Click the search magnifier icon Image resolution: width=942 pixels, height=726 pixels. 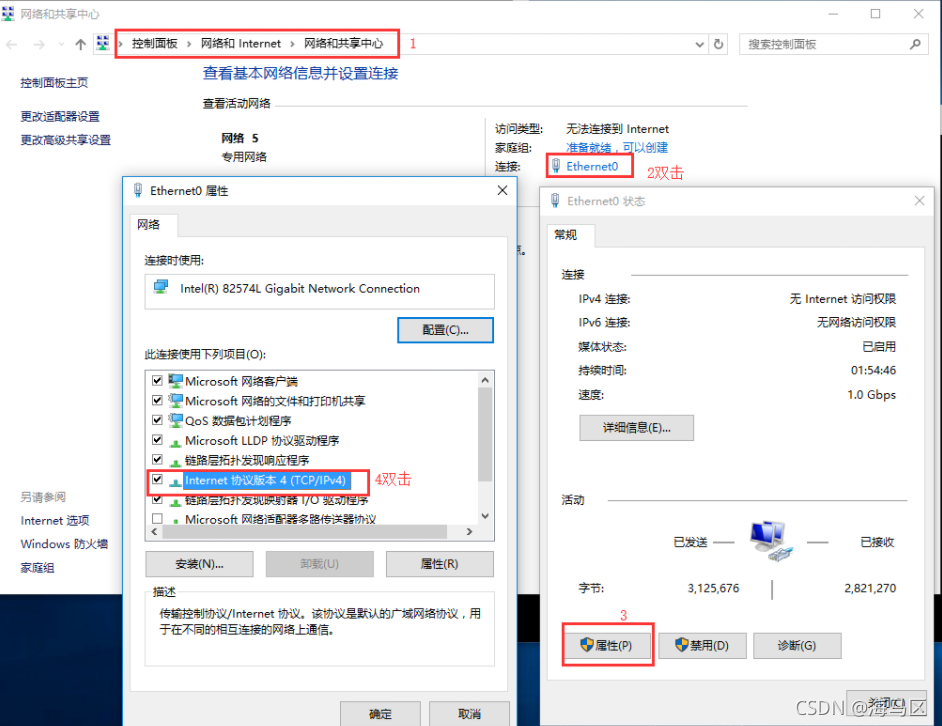915,44
